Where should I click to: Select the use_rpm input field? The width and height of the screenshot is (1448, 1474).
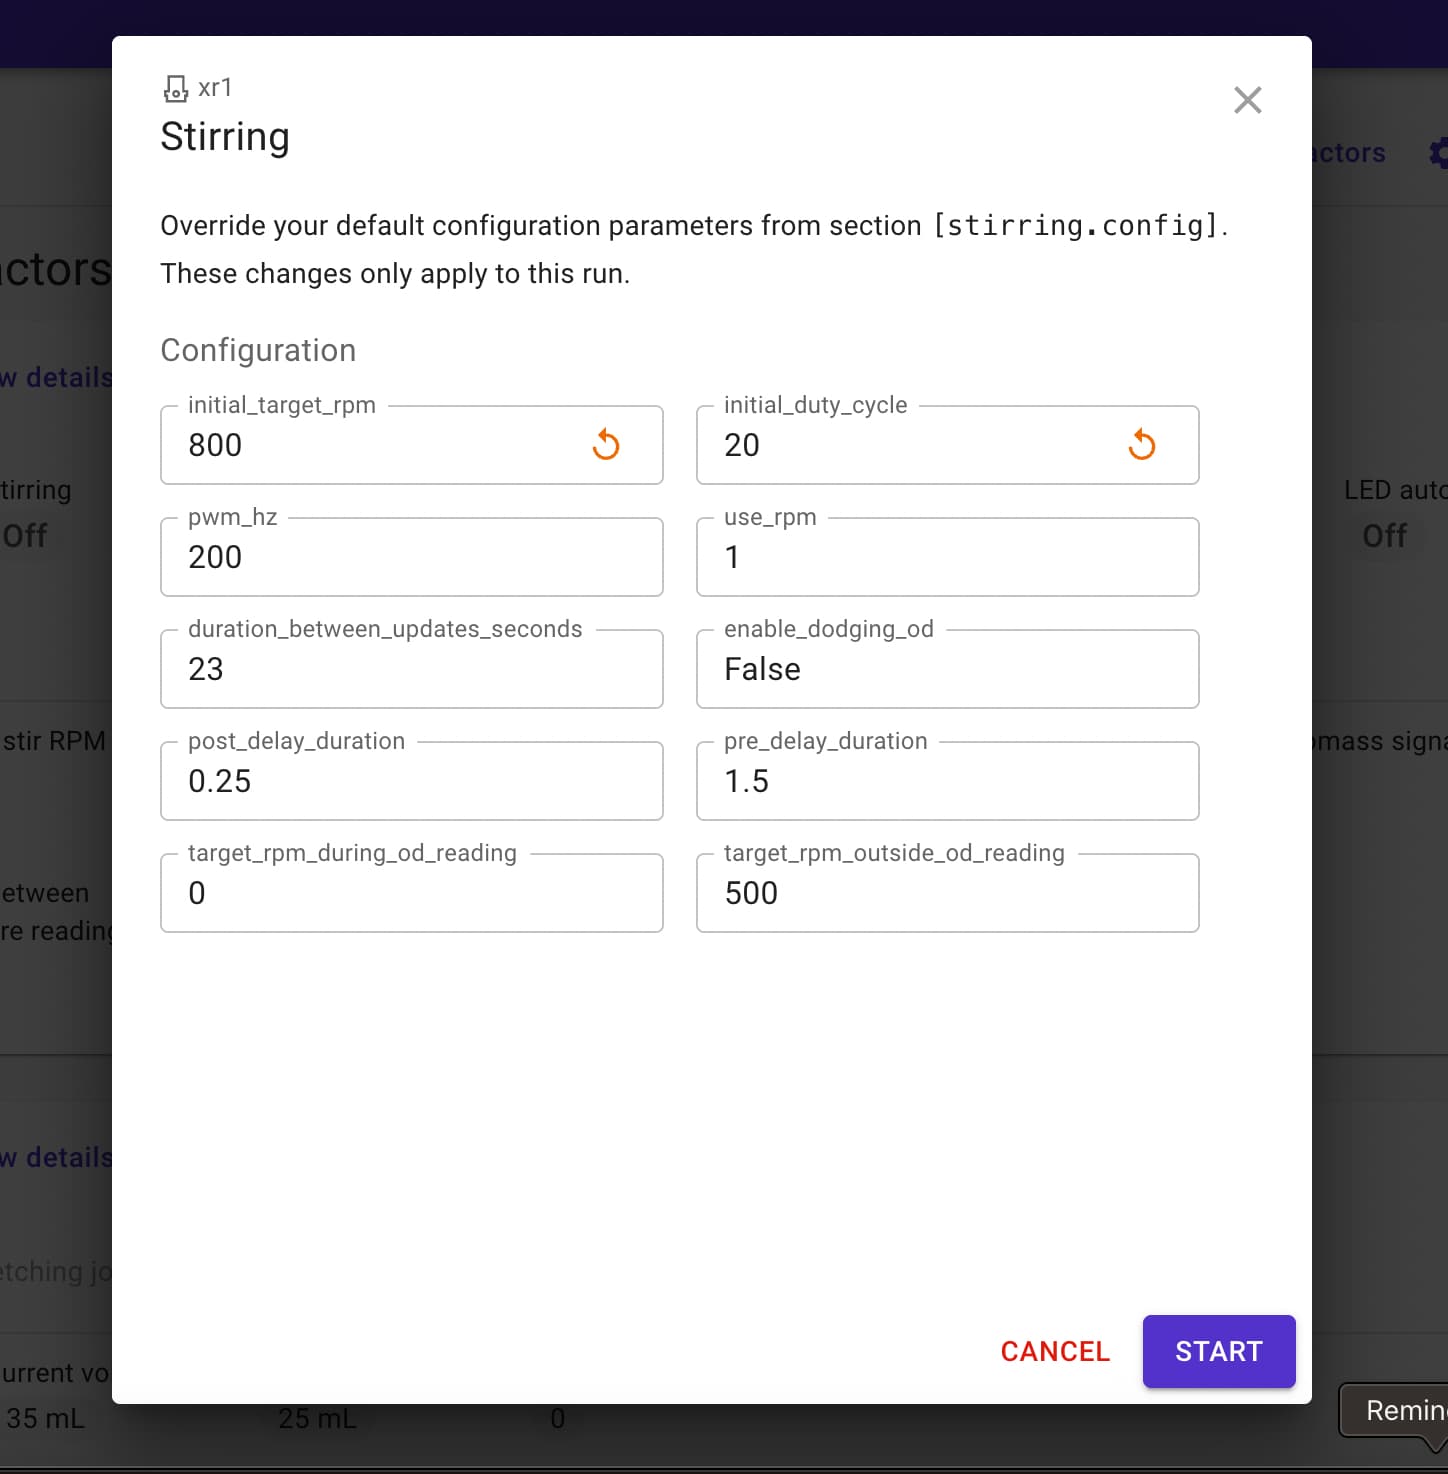(x=946, y=558)
